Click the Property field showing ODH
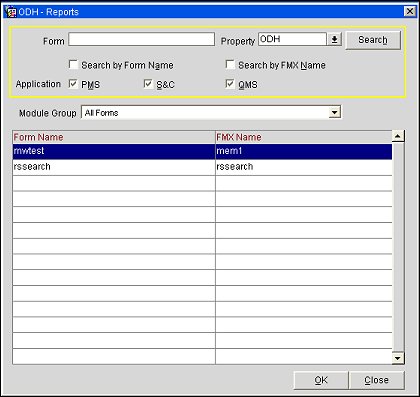420x397 pixels. (292, 39)
